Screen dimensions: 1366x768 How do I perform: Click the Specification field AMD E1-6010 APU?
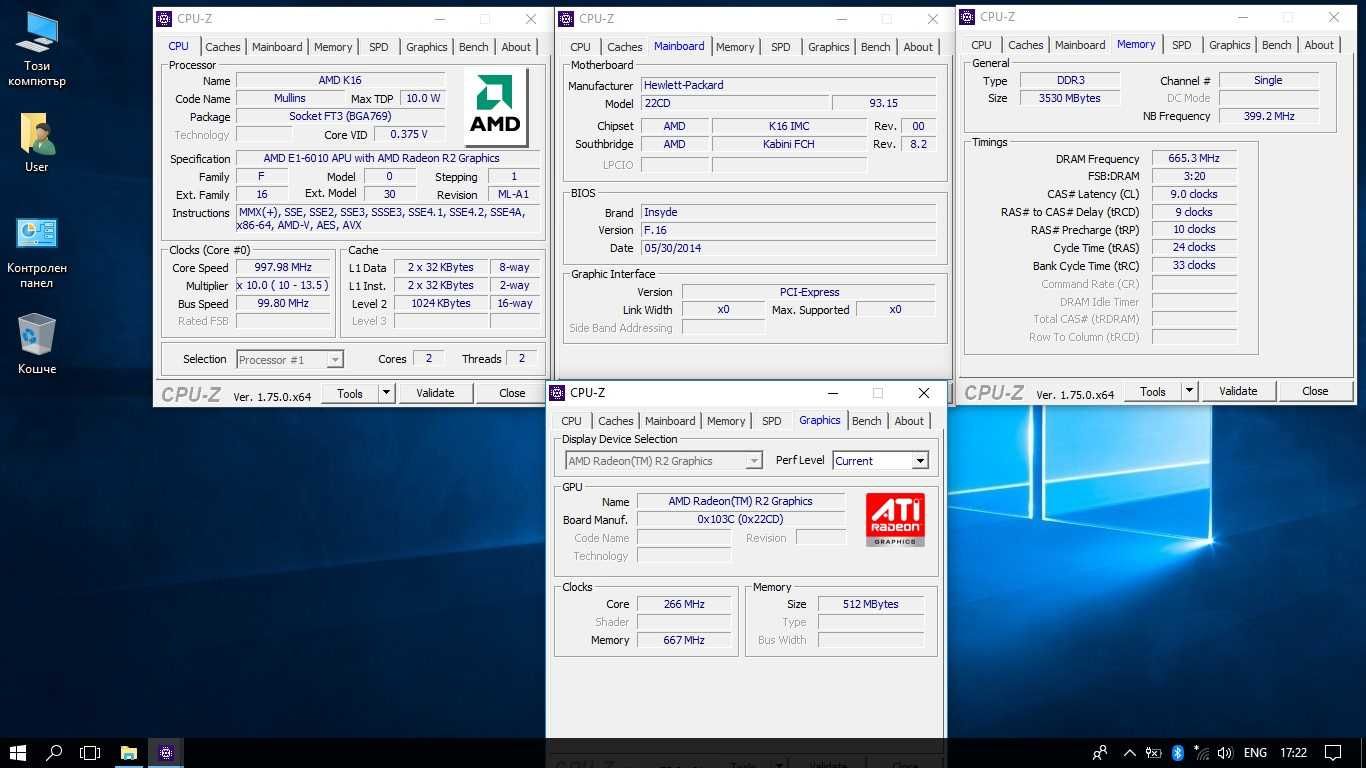click(388, 158)
